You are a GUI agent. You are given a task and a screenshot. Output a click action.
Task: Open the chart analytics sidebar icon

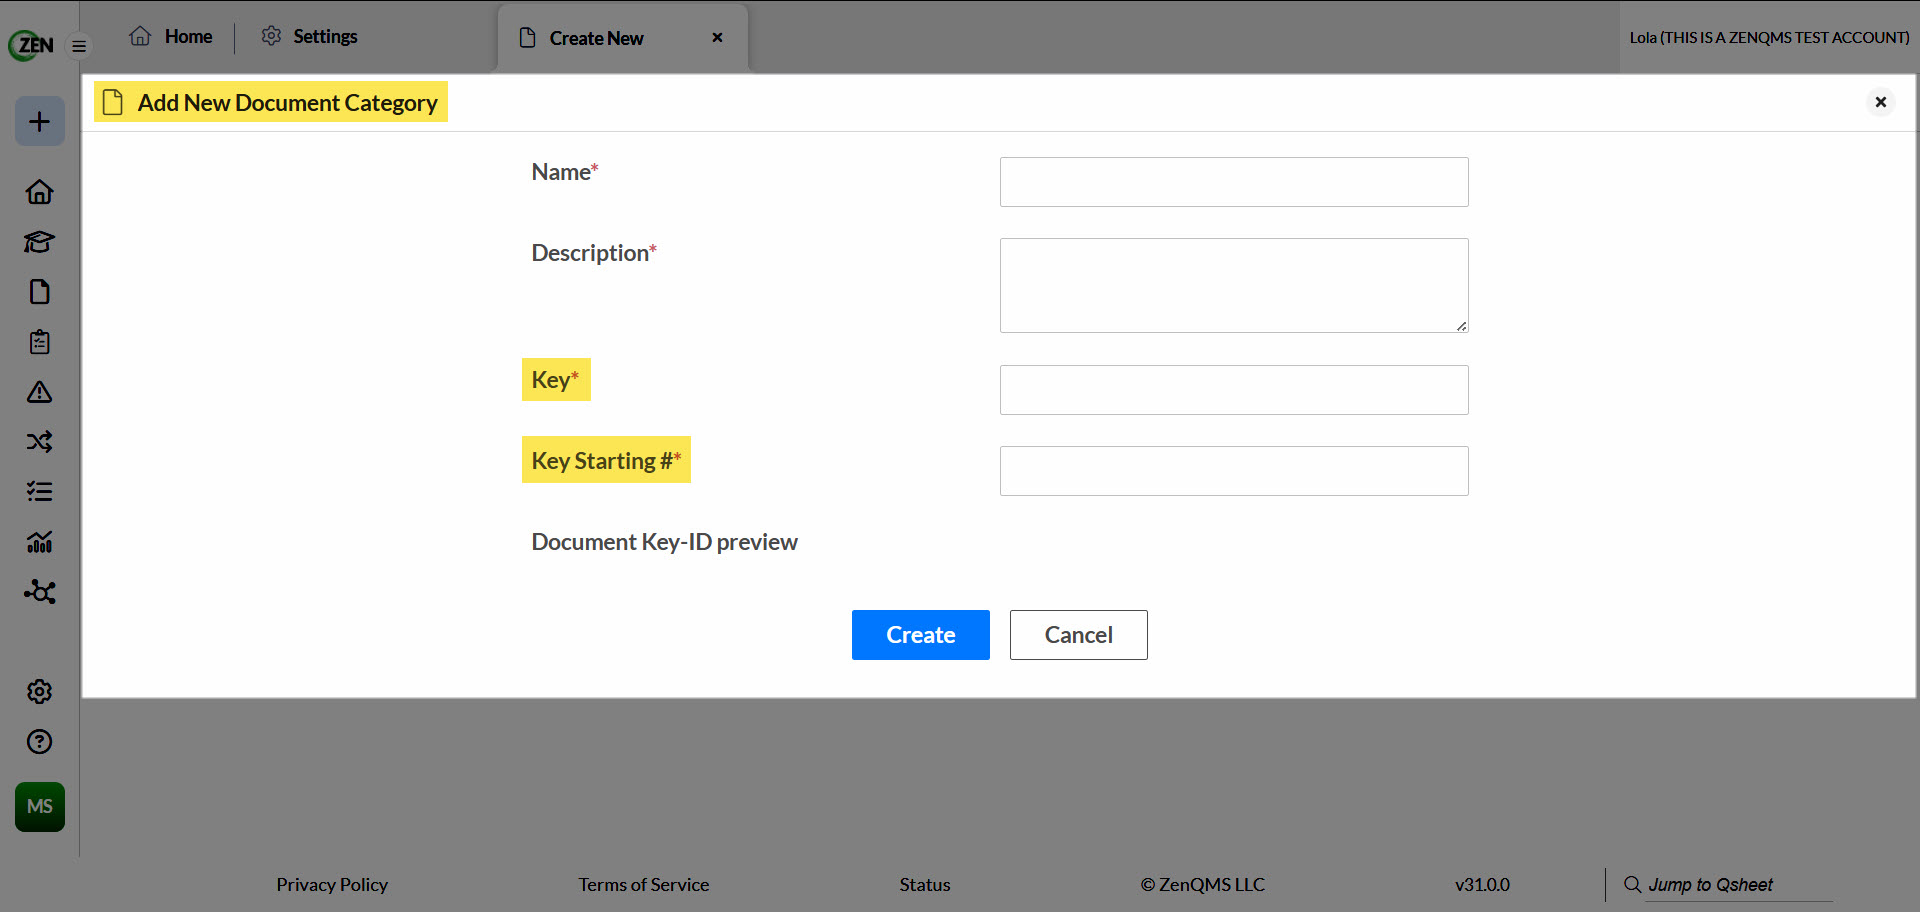40,541
